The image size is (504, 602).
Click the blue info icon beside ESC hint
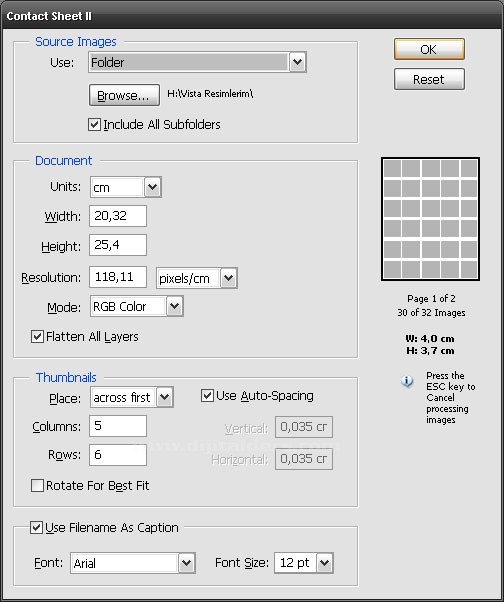click(x=407, y=381)
